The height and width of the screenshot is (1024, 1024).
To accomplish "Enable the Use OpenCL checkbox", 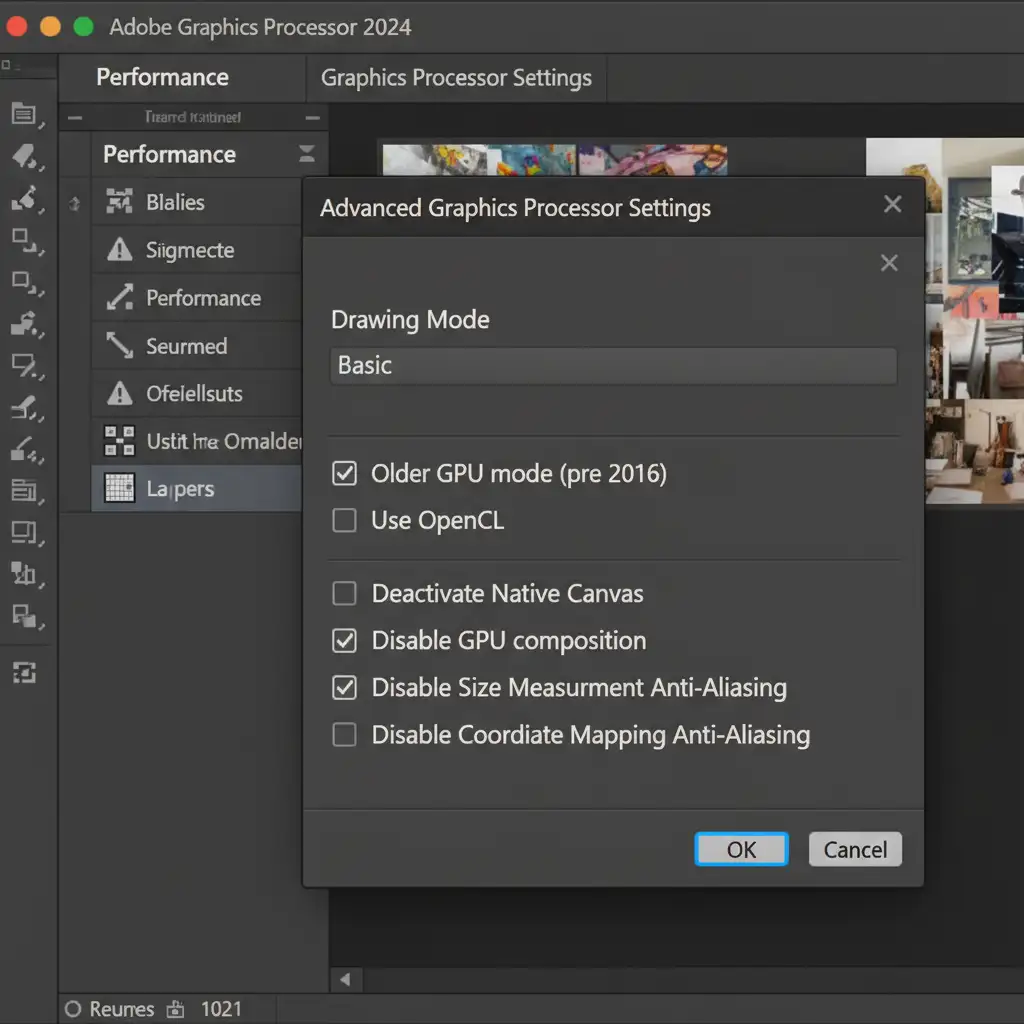I will click(344, 520).
